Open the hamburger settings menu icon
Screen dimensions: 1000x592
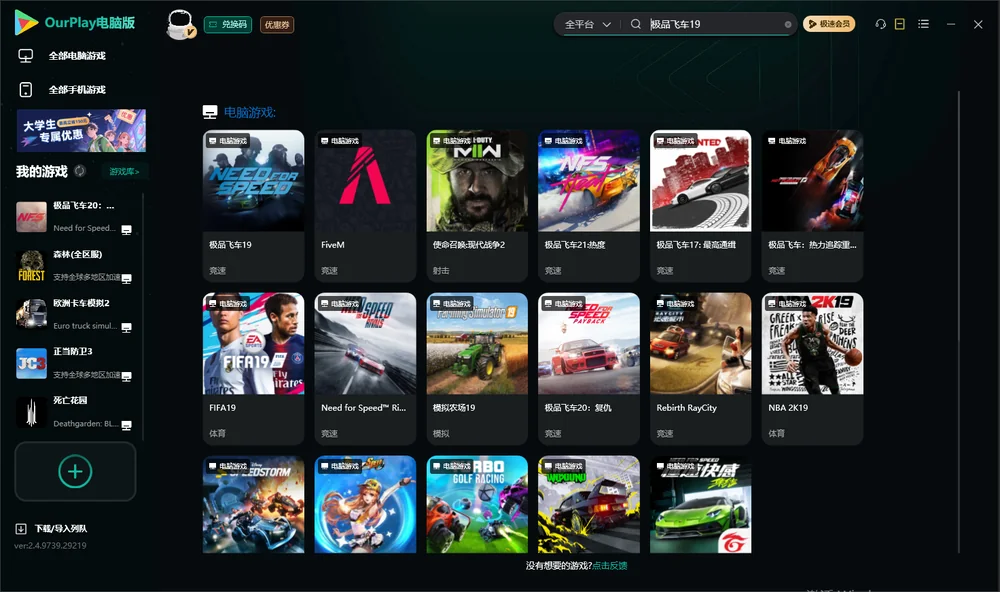(x=923, y=24)
